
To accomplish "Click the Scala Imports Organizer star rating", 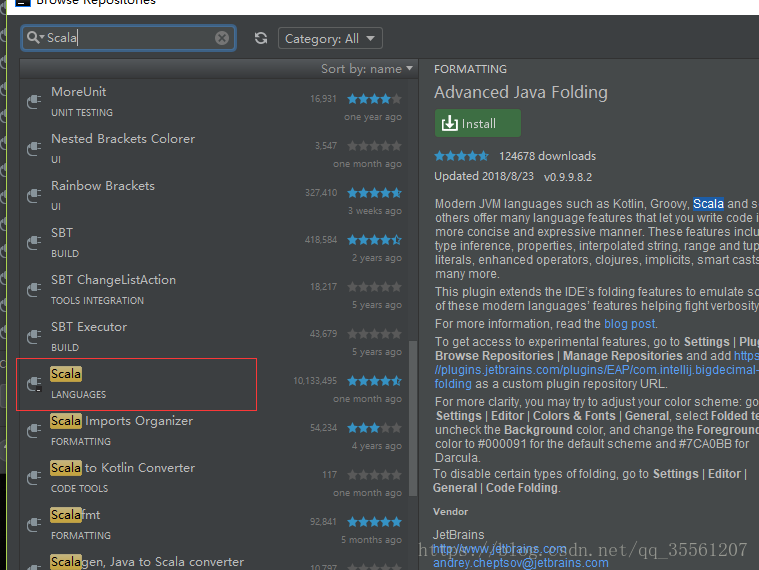I will [374, 428].
